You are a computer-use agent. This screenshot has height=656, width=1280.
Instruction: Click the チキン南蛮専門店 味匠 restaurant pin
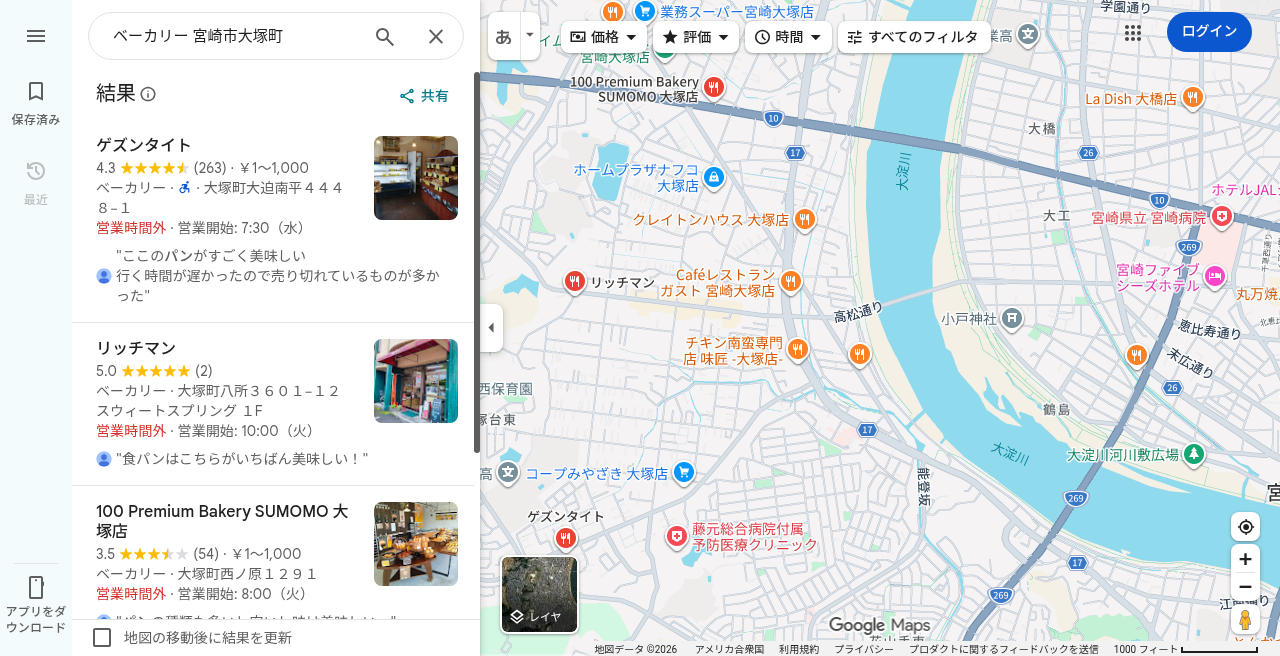797,350
